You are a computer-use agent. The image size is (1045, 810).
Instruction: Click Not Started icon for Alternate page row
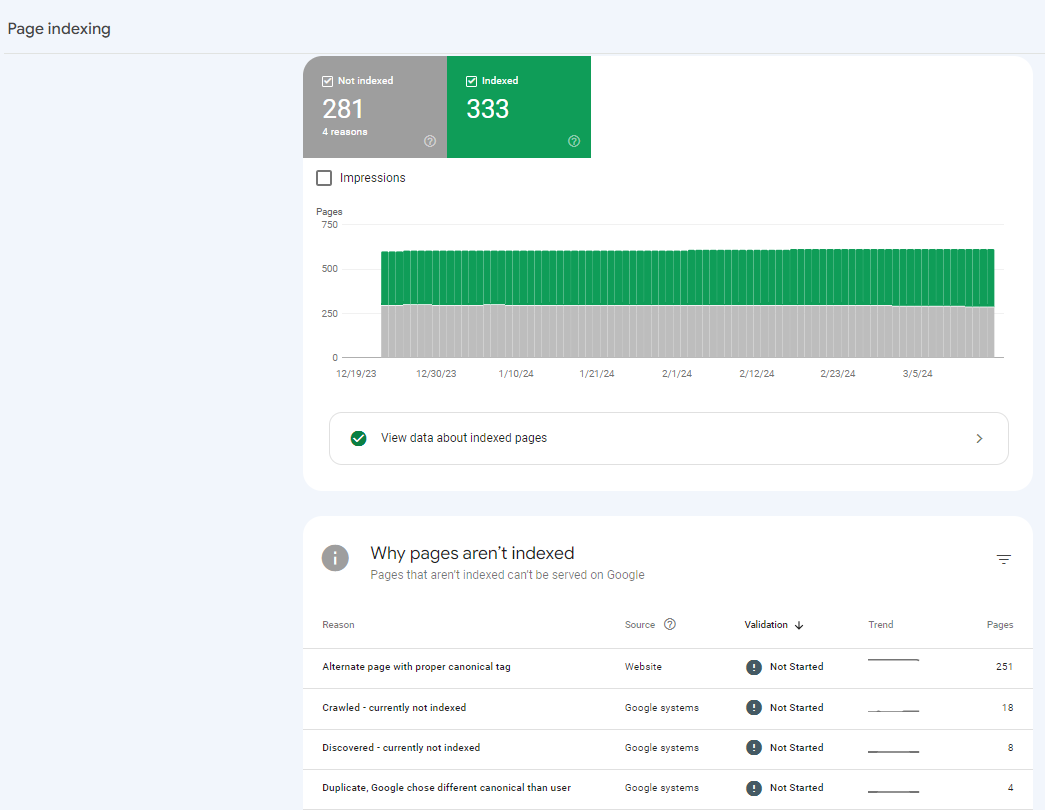tap(754, 667)
